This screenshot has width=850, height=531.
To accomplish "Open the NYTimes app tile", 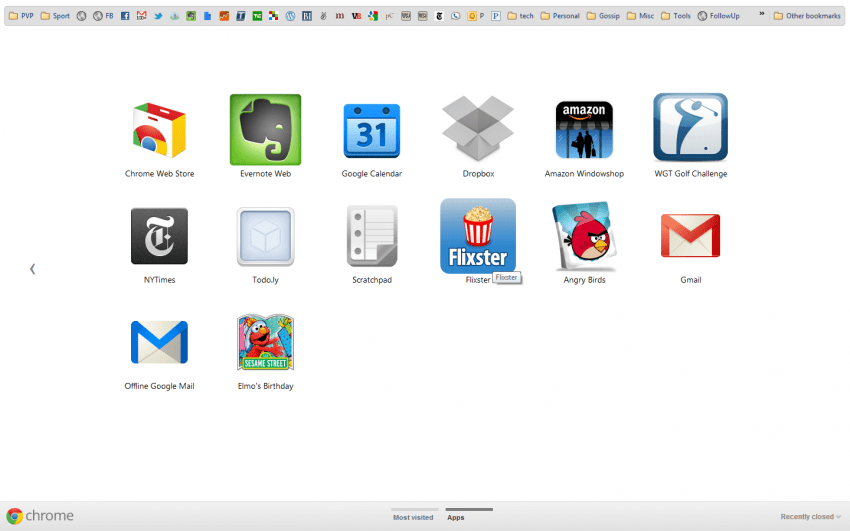I will (x=159, y=236).
